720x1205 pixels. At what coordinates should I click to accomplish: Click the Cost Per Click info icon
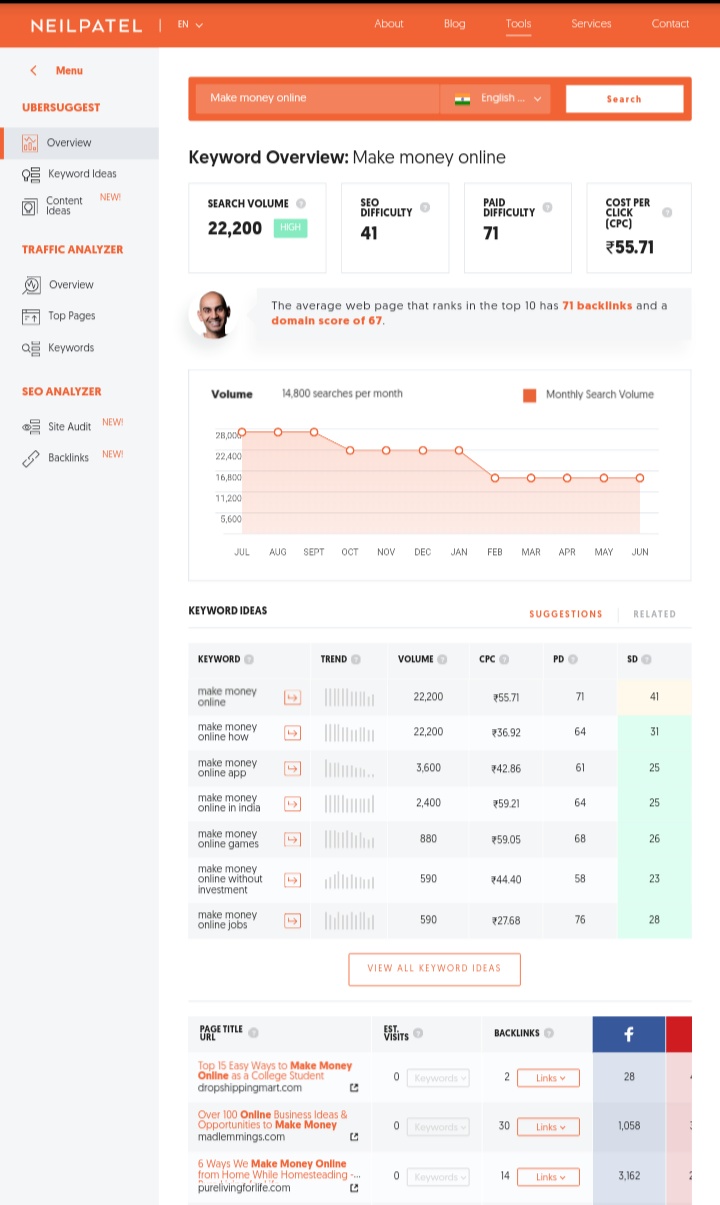pyautogui.click(x=667, y=212)
